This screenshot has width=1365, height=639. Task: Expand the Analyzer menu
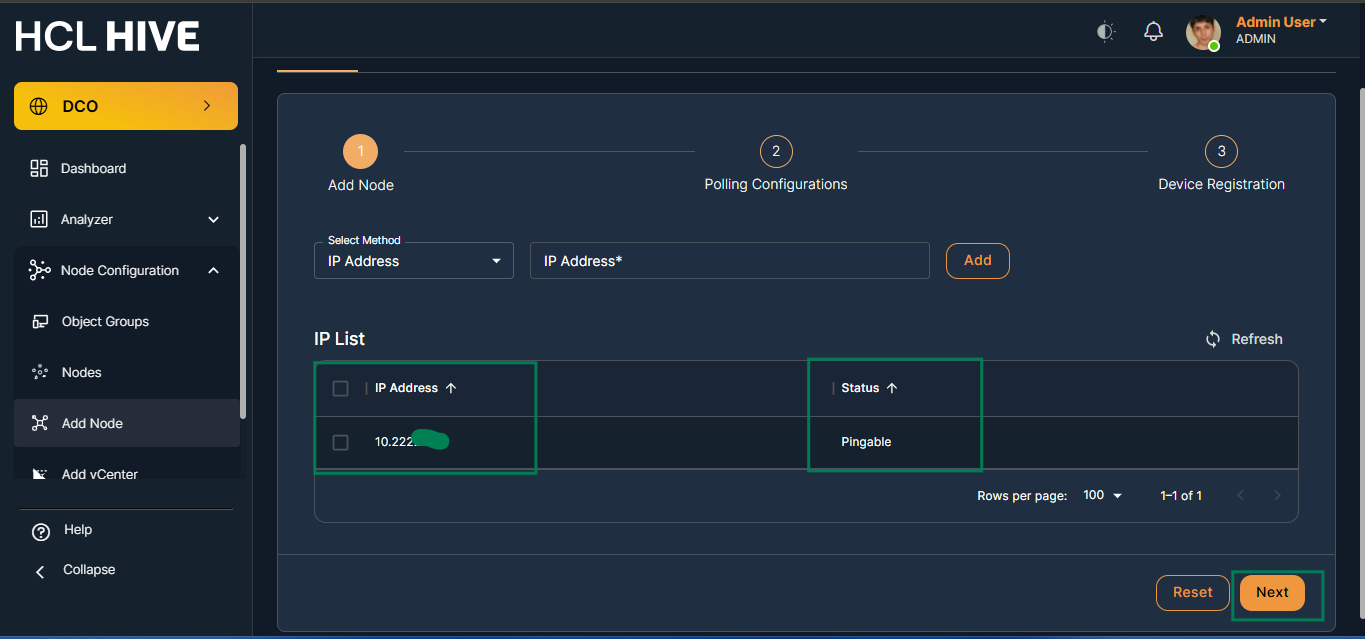tap(213, 219)
